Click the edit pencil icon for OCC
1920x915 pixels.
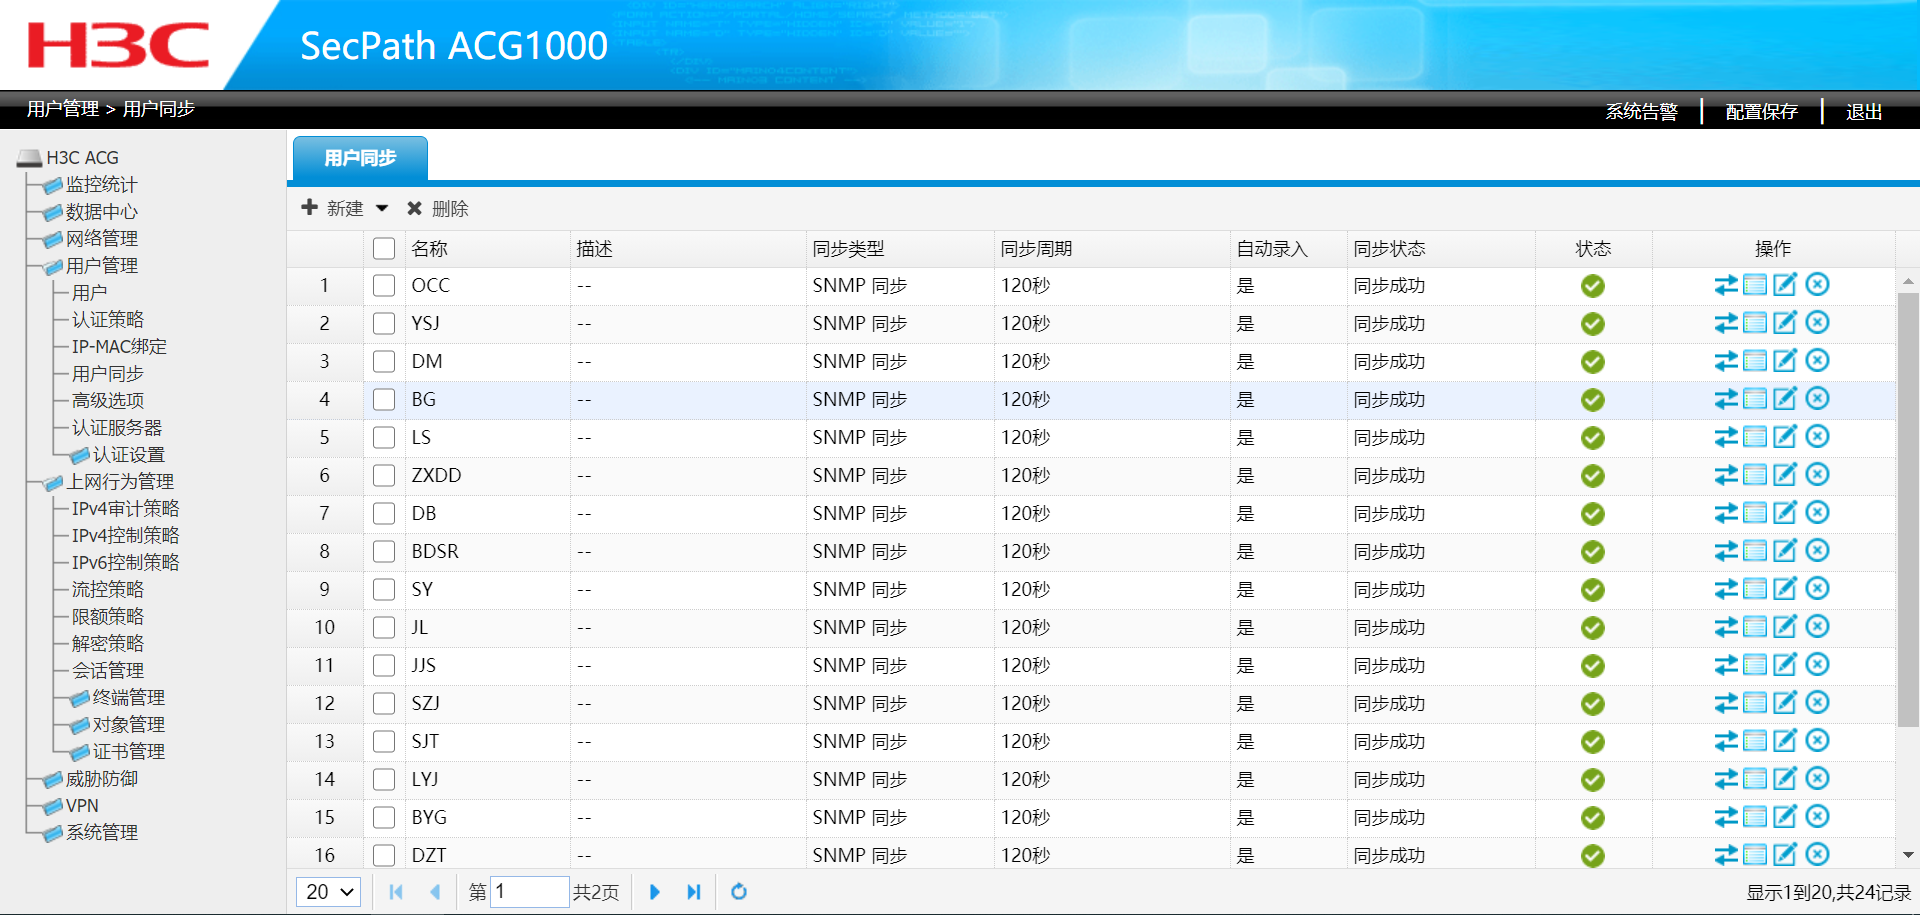click(x=1785, y=285)
